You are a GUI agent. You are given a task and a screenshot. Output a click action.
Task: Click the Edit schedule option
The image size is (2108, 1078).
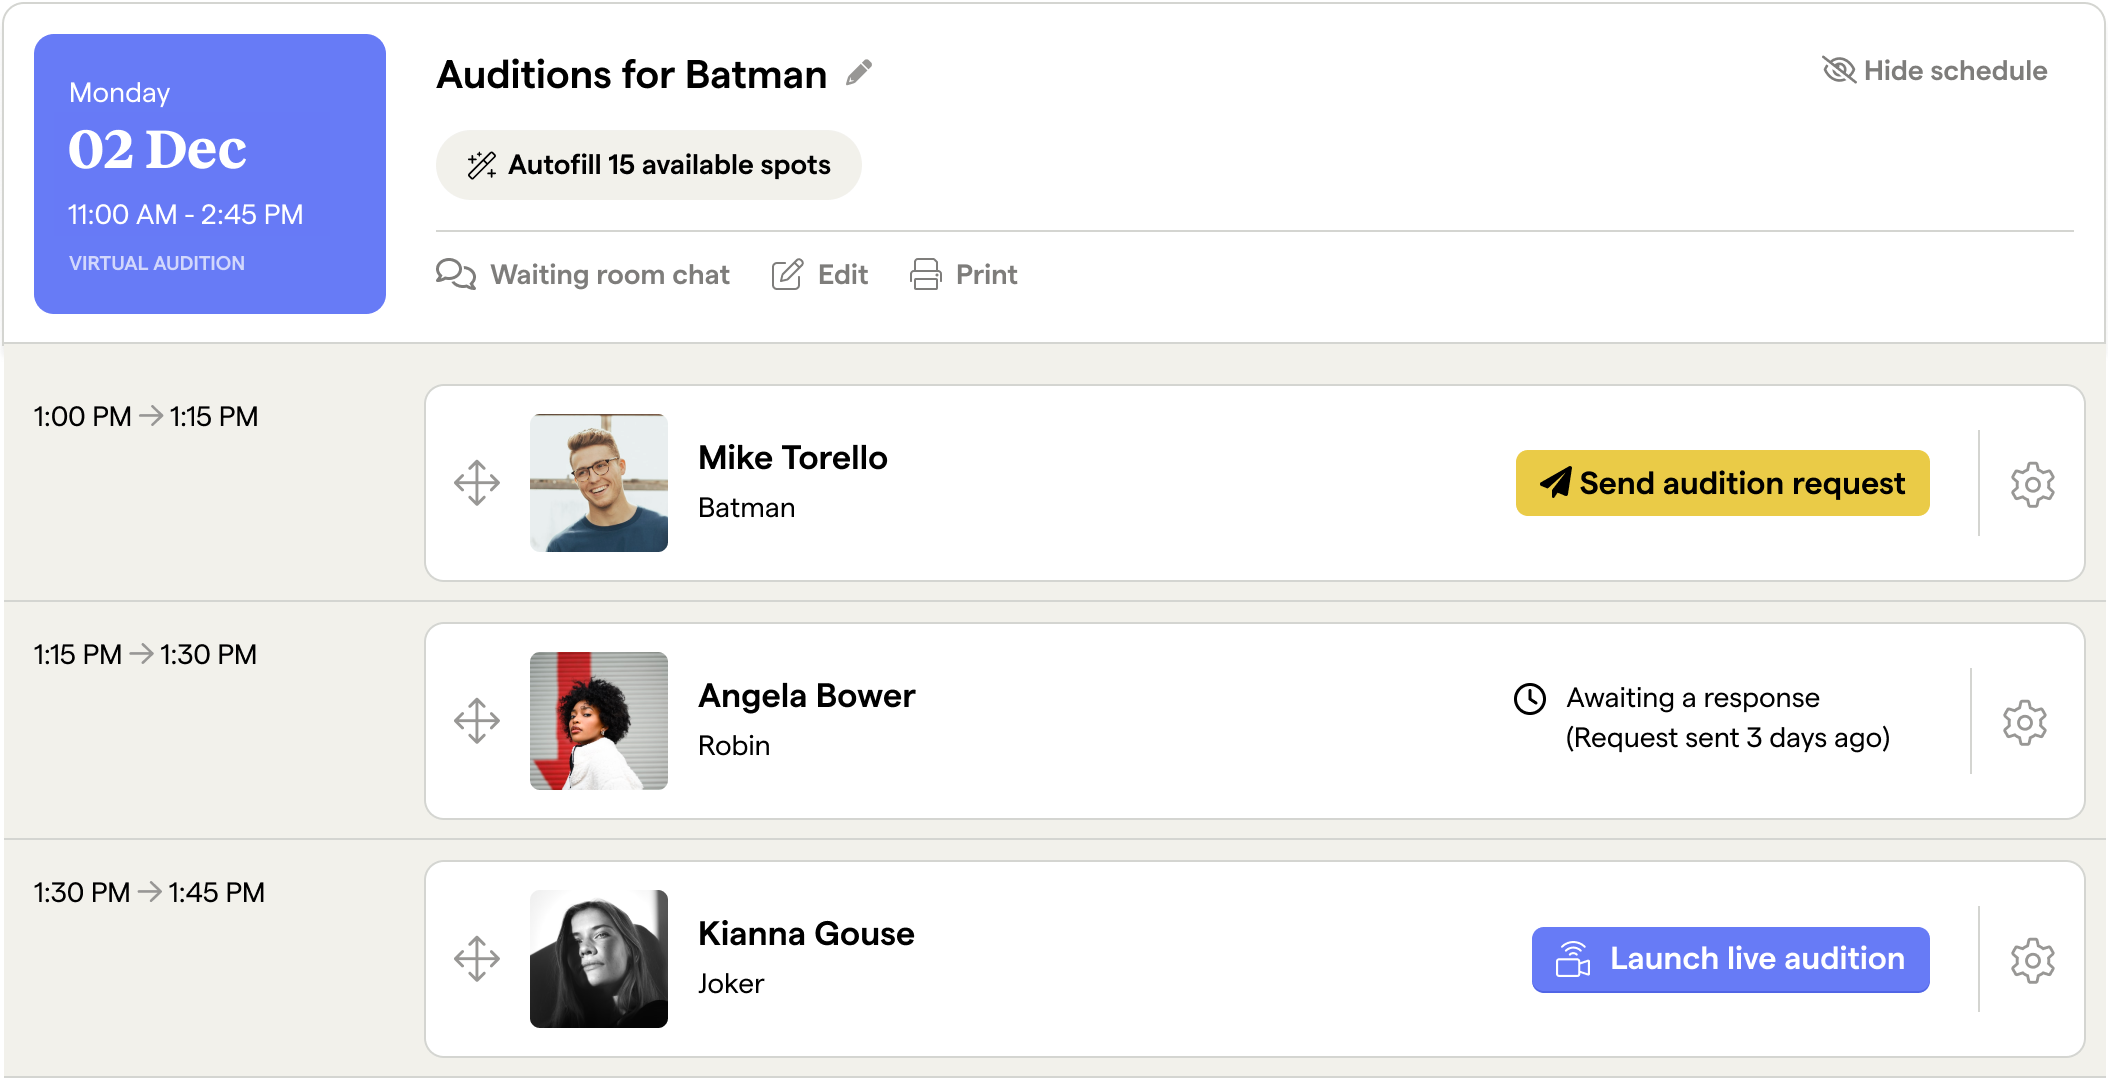point(820,275)
